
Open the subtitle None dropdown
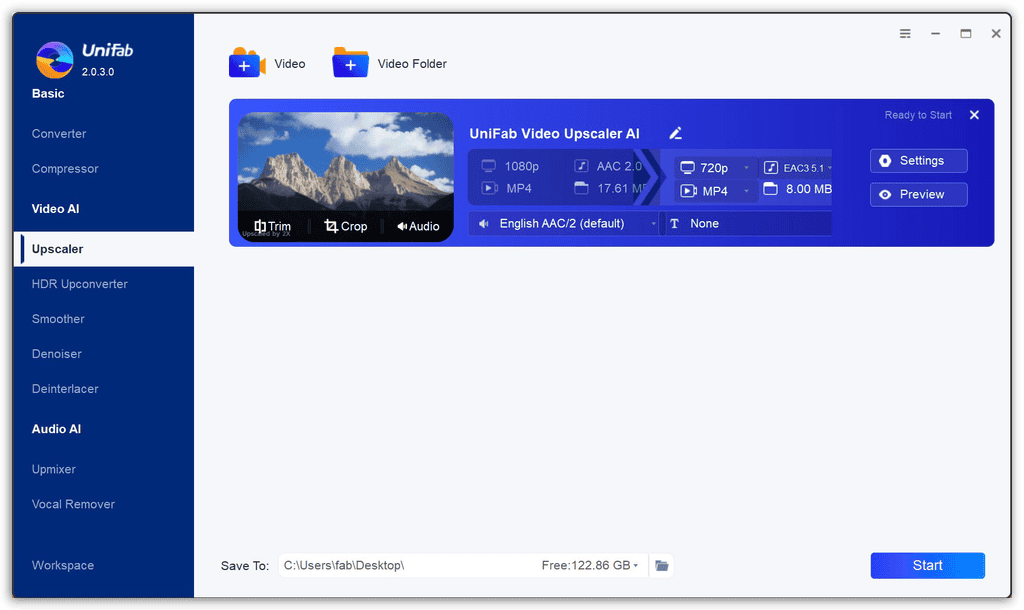tap(748, 223)
